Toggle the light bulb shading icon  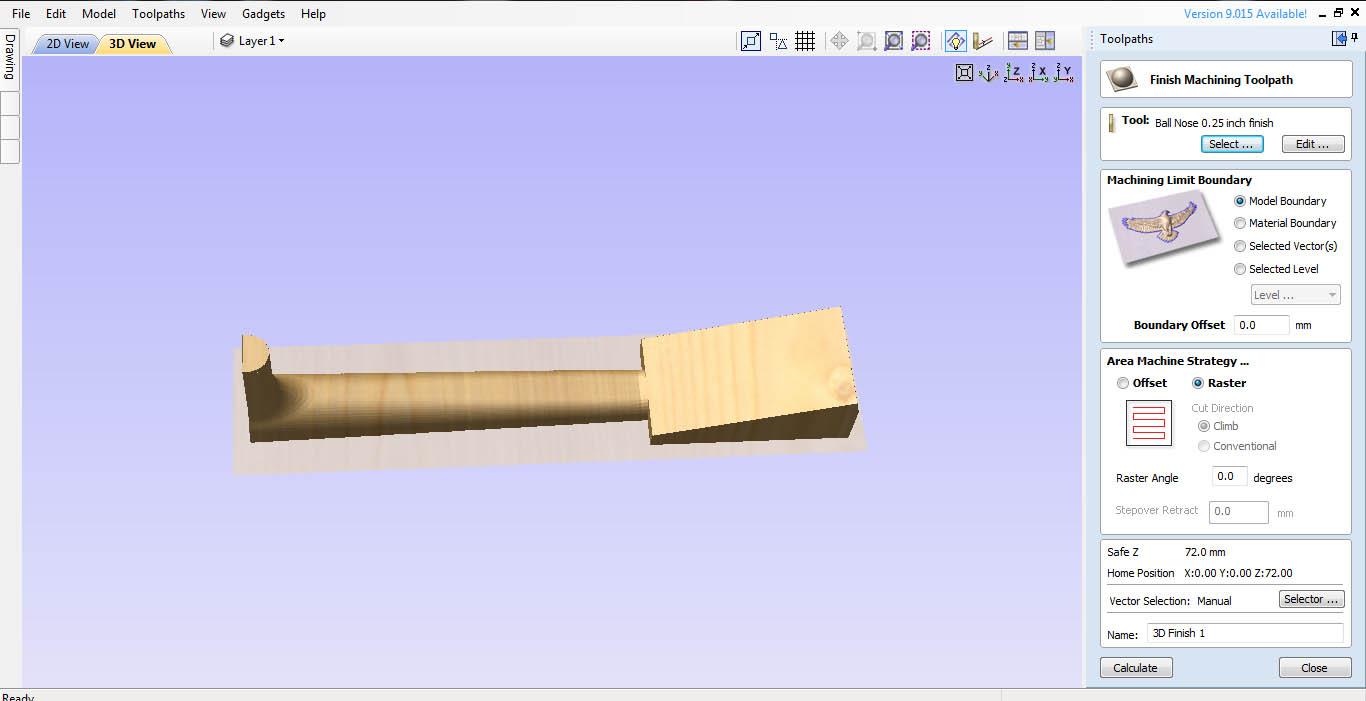956,41
